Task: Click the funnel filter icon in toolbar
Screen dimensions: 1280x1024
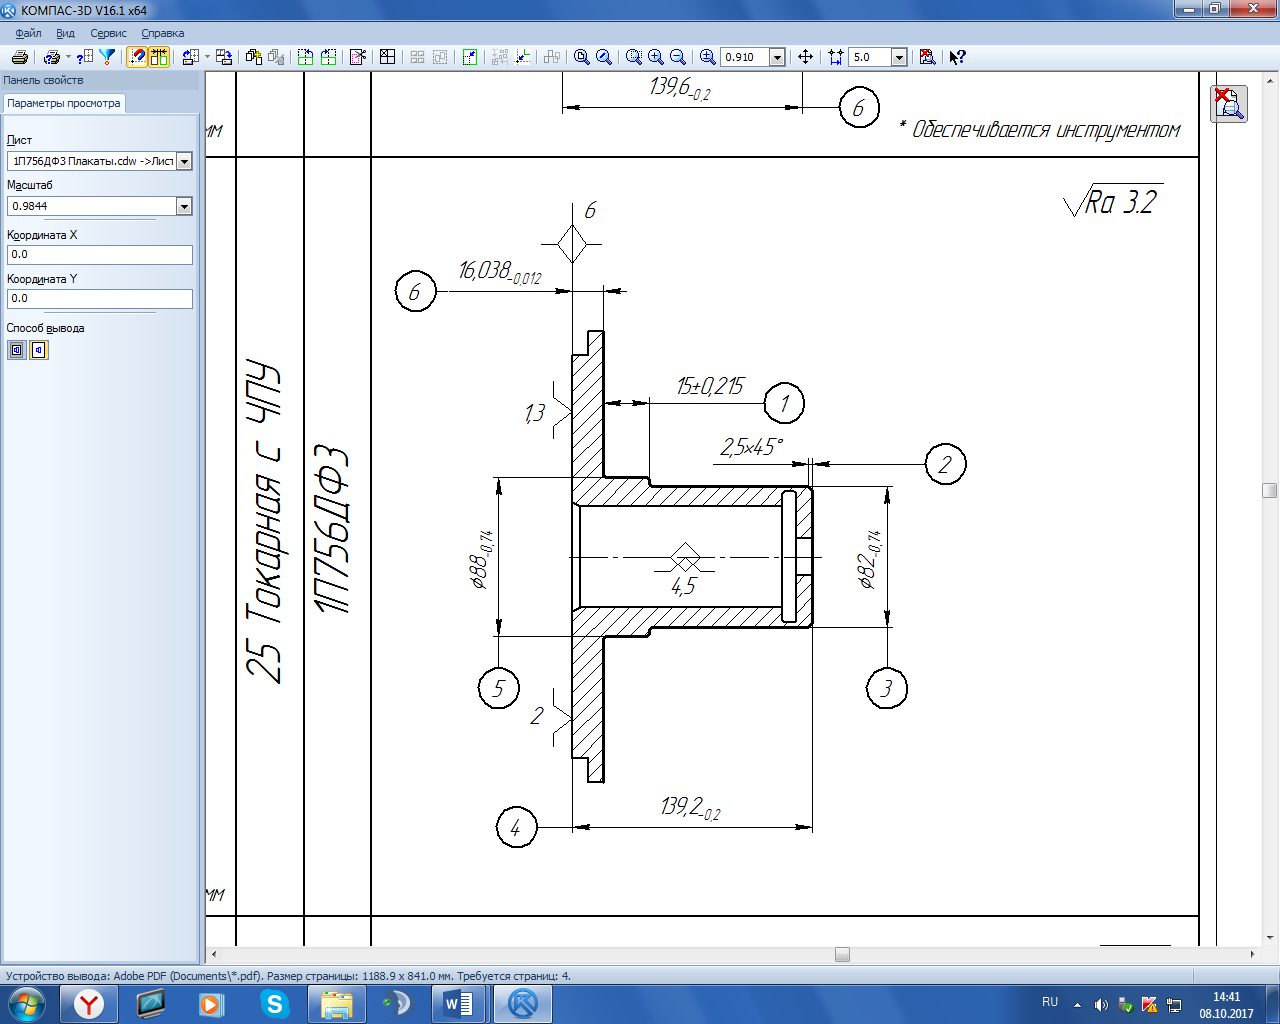Action: tap(107, 57)
